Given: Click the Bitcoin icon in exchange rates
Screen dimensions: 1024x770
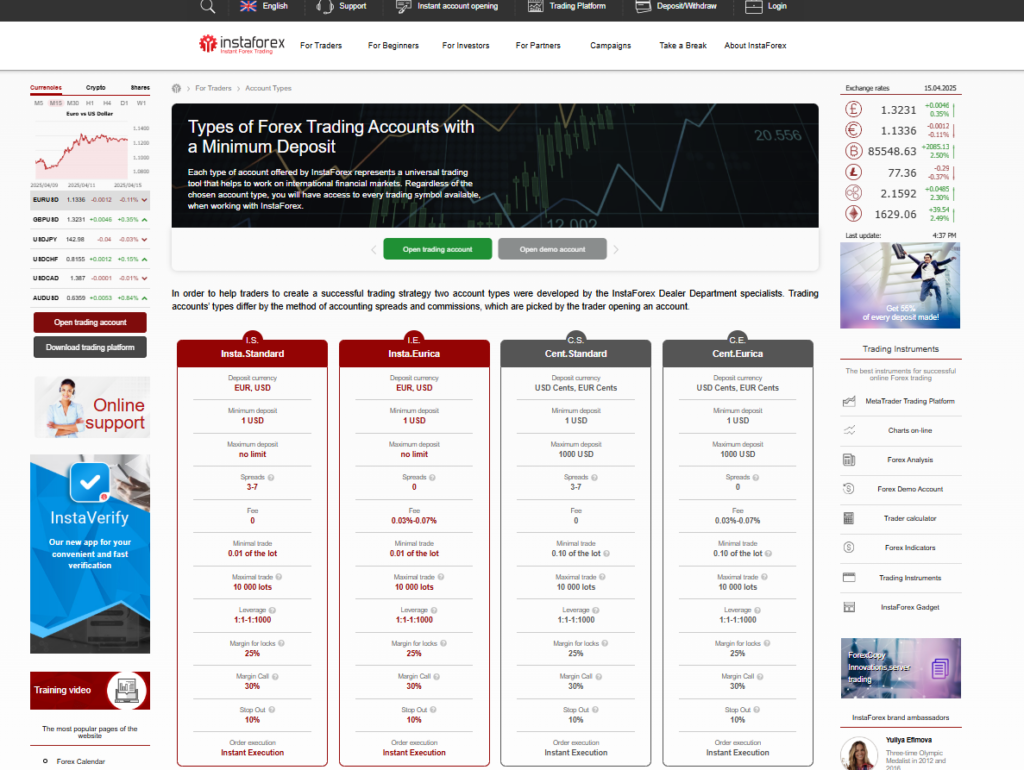Looking at the screenshot, I should [x=854, y=151].
